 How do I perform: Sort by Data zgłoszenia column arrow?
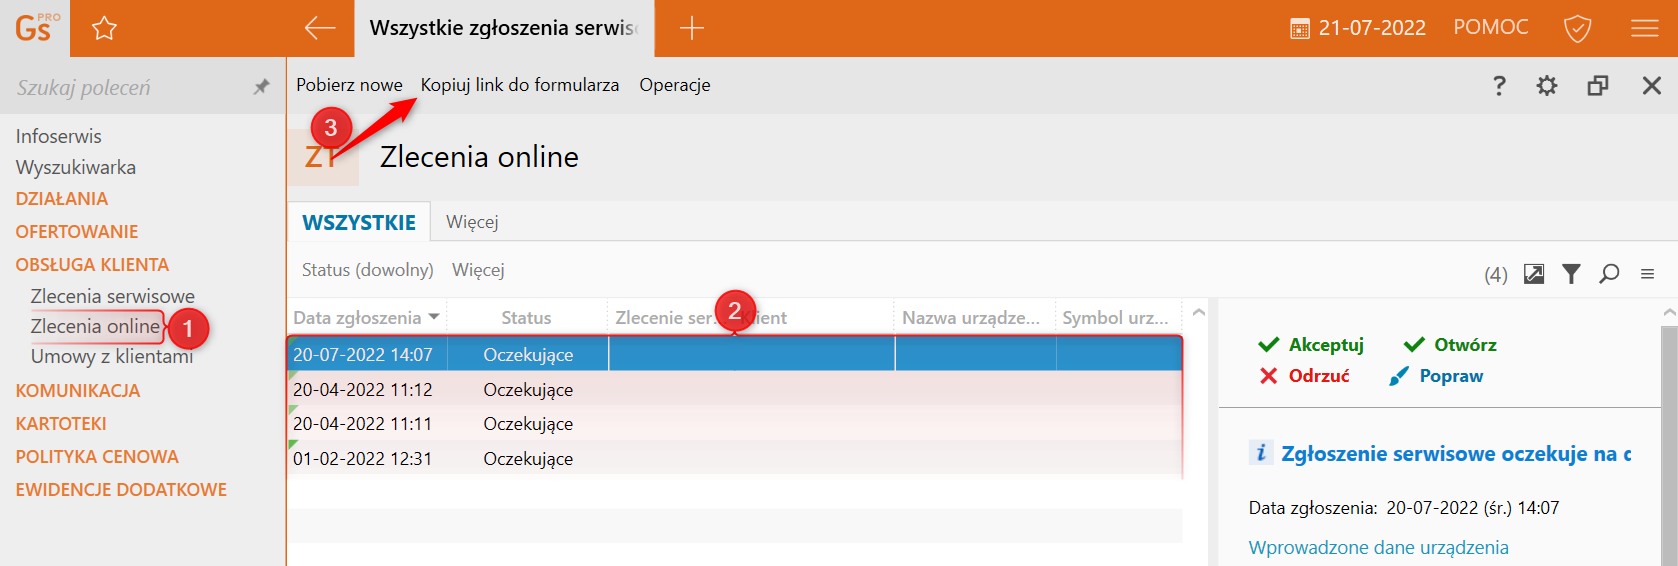pos(434,317)
